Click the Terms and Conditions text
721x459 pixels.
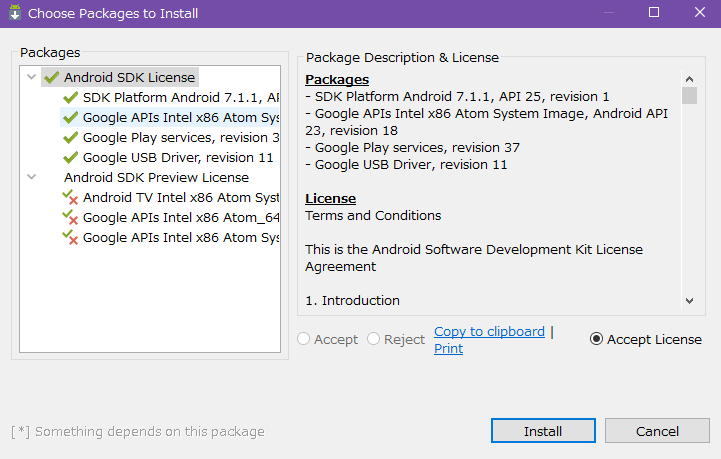tap(373, 215)
